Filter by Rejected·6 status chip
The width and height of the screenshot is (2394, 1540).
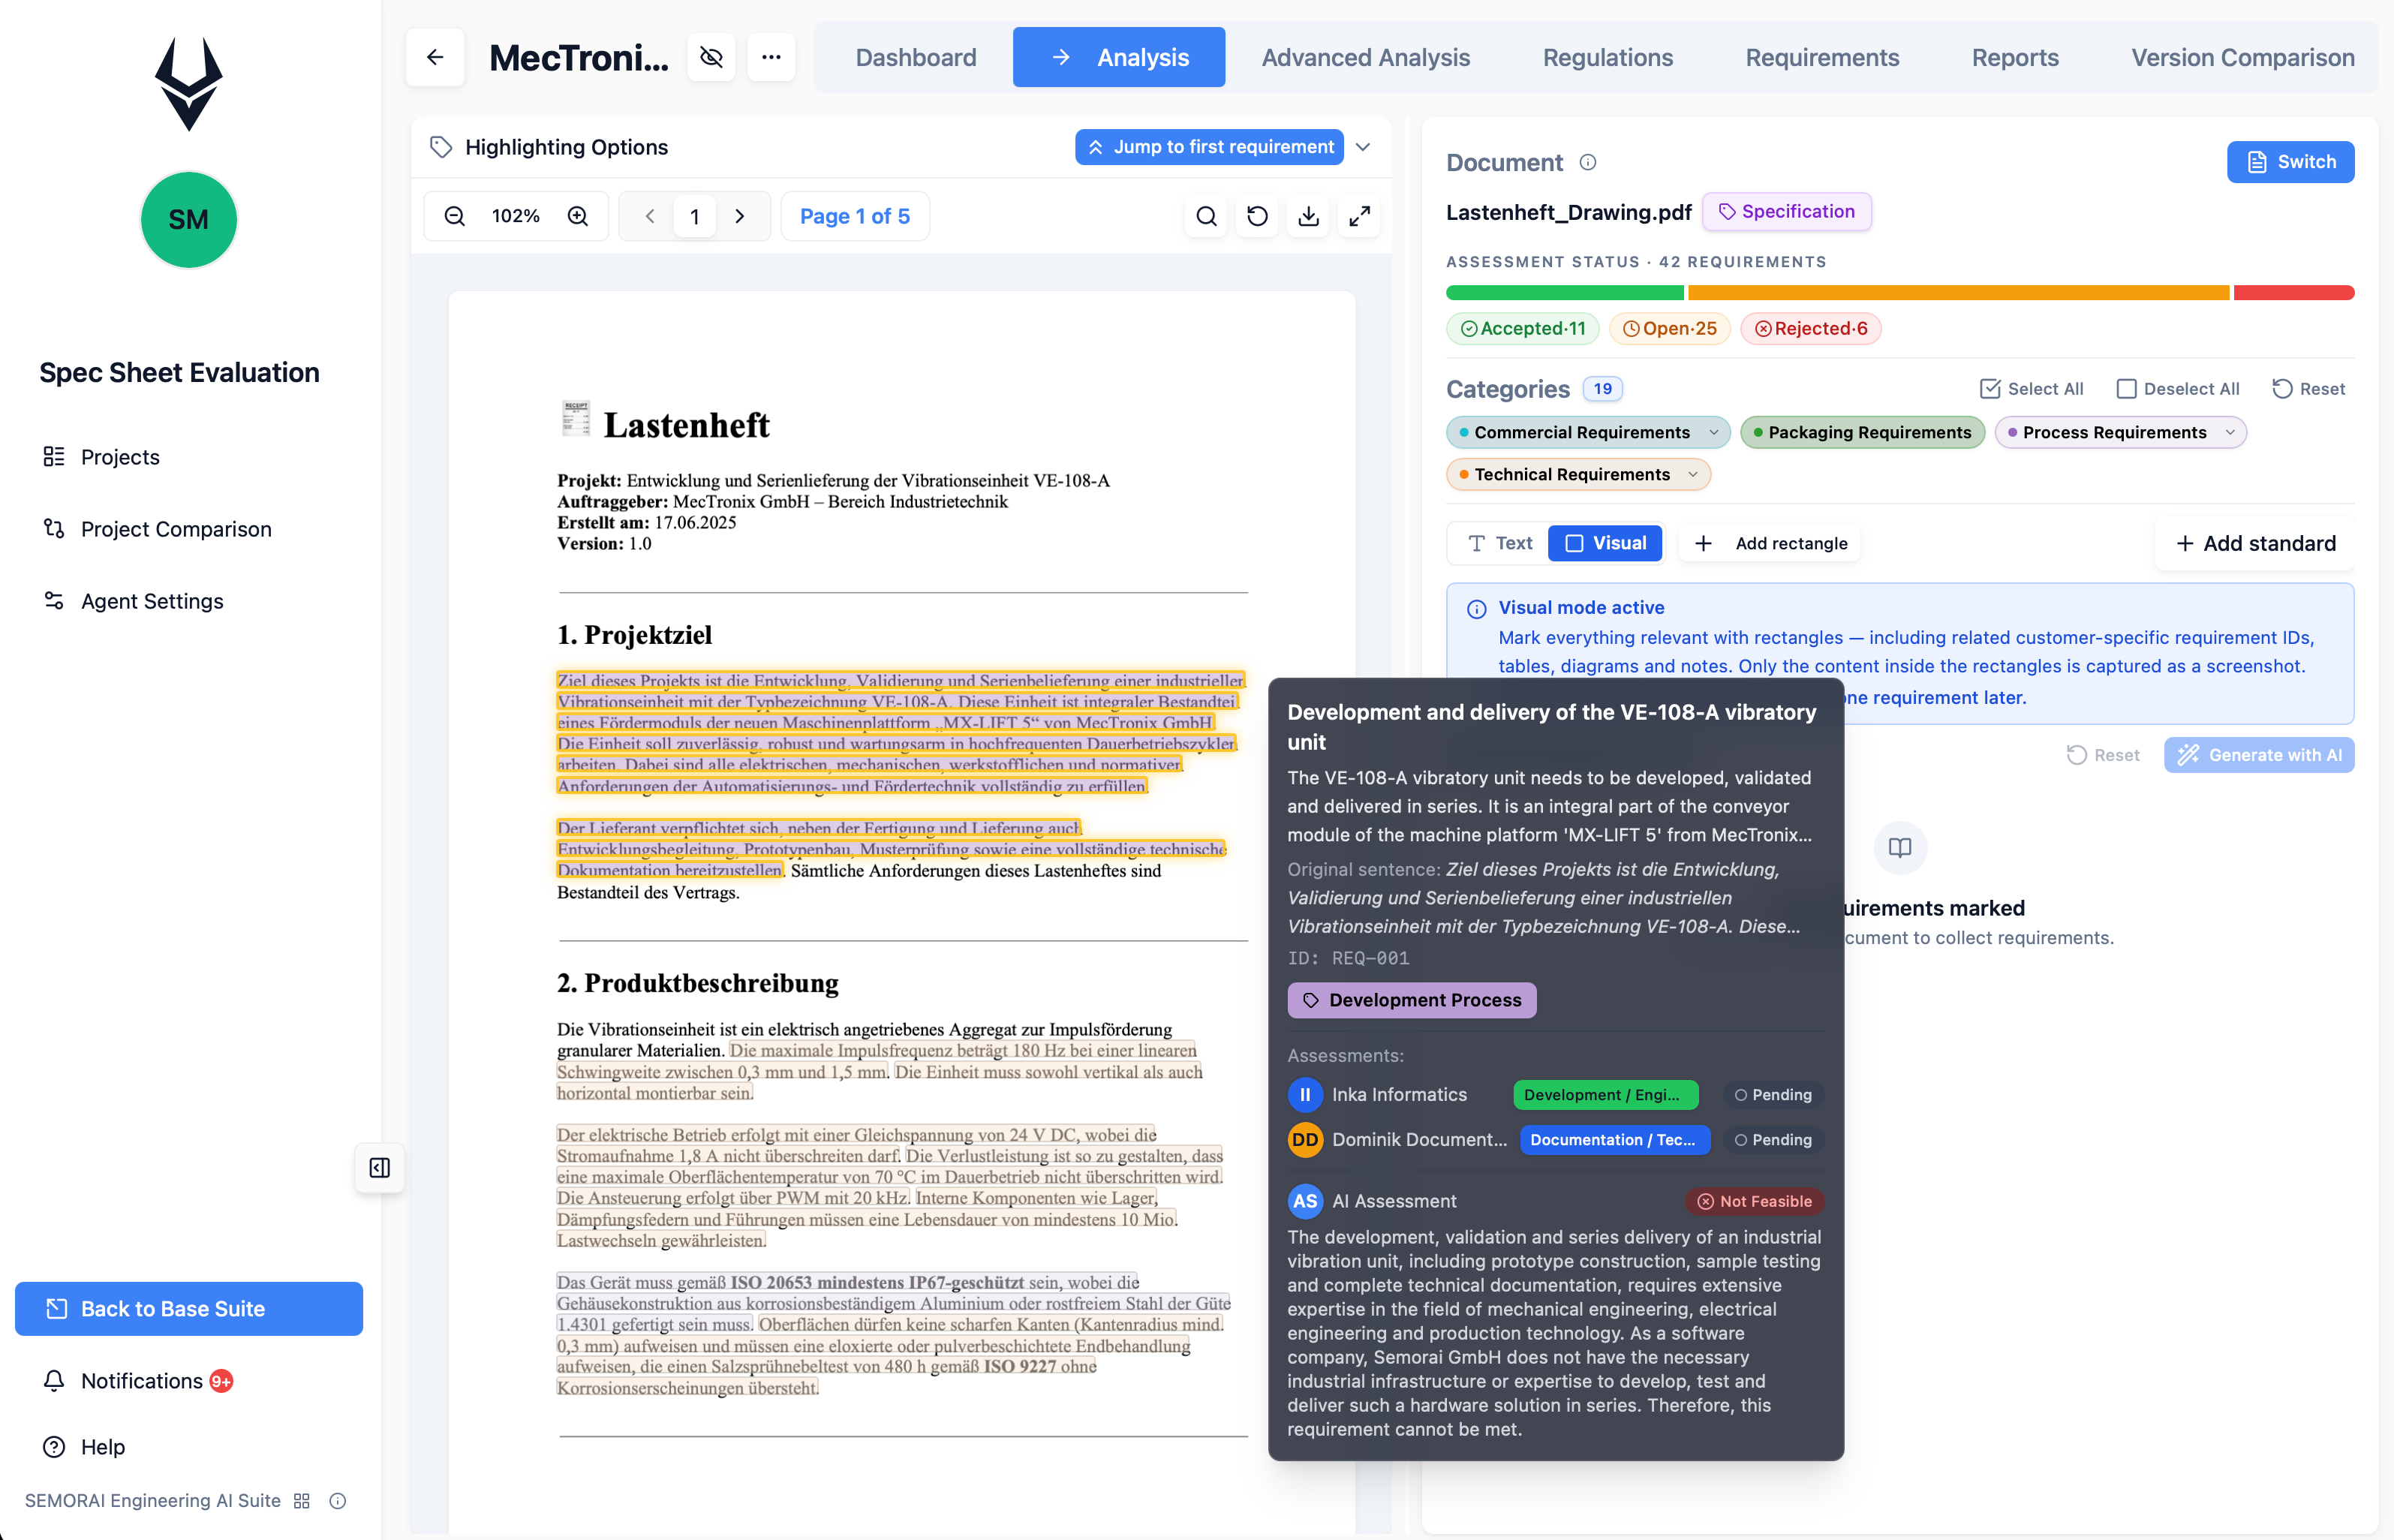click(1811, 328)
